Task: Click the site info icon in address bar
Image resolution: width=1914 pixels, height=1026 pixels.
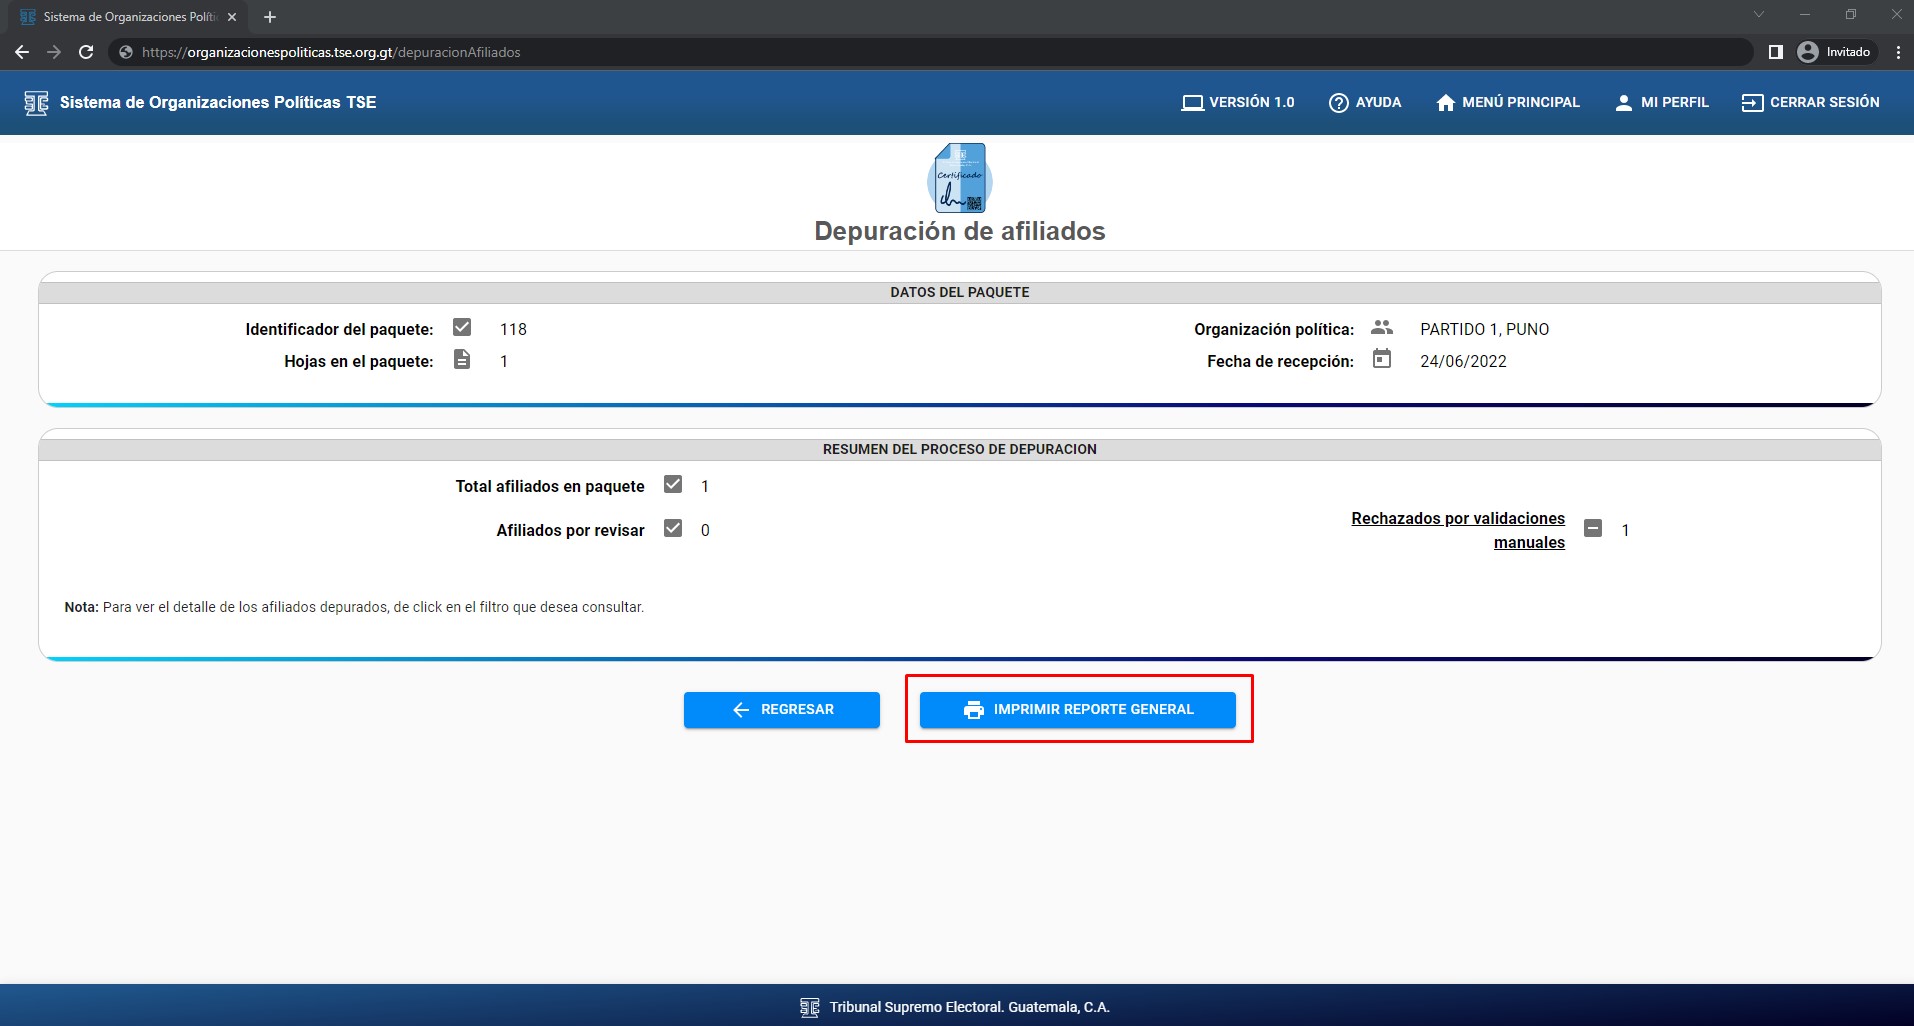Action: [x=126, y=52]
